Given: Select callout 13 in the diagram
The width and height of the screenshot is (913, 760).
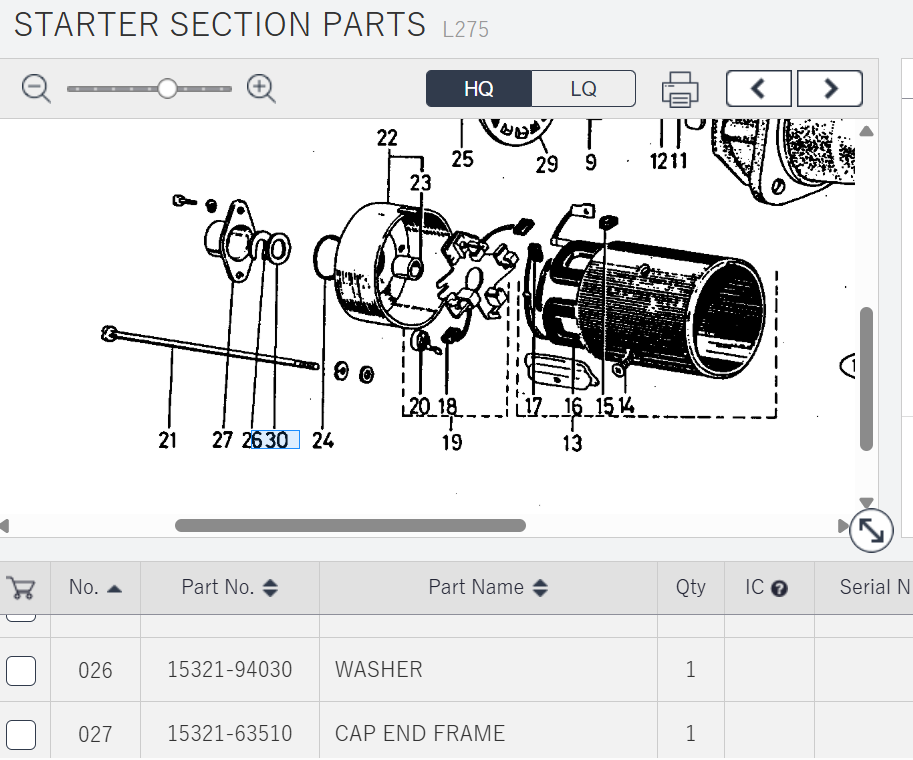Looking at the screenshot, I should pos(572,443).
